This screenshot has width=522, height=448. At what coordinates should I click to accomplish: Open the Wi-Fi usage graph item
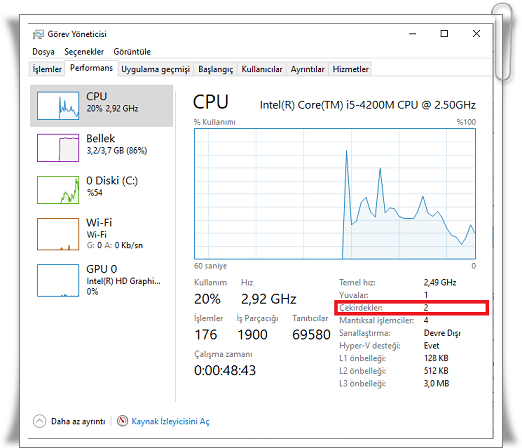pyautogui.click(x=58, y=234)
